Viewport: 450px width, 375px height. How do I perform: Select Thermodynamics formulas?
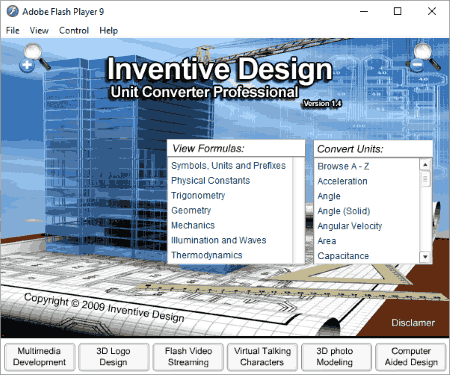206,255
